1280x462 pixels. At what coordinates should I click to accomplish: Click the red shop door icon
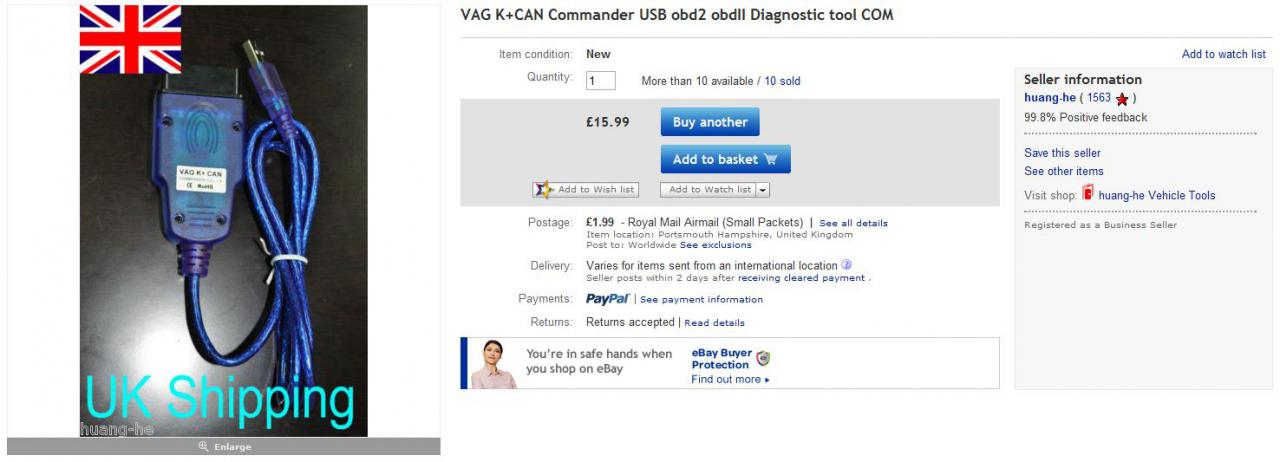[x=1088, y=194]
